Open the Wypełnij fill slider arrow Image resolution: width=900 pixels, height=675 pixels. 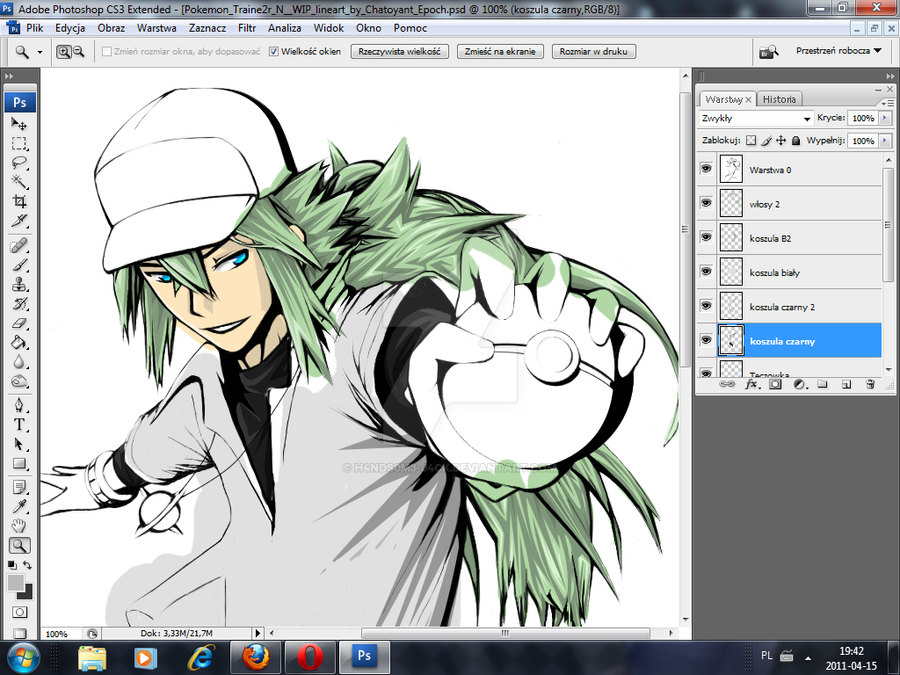(885, 141)
